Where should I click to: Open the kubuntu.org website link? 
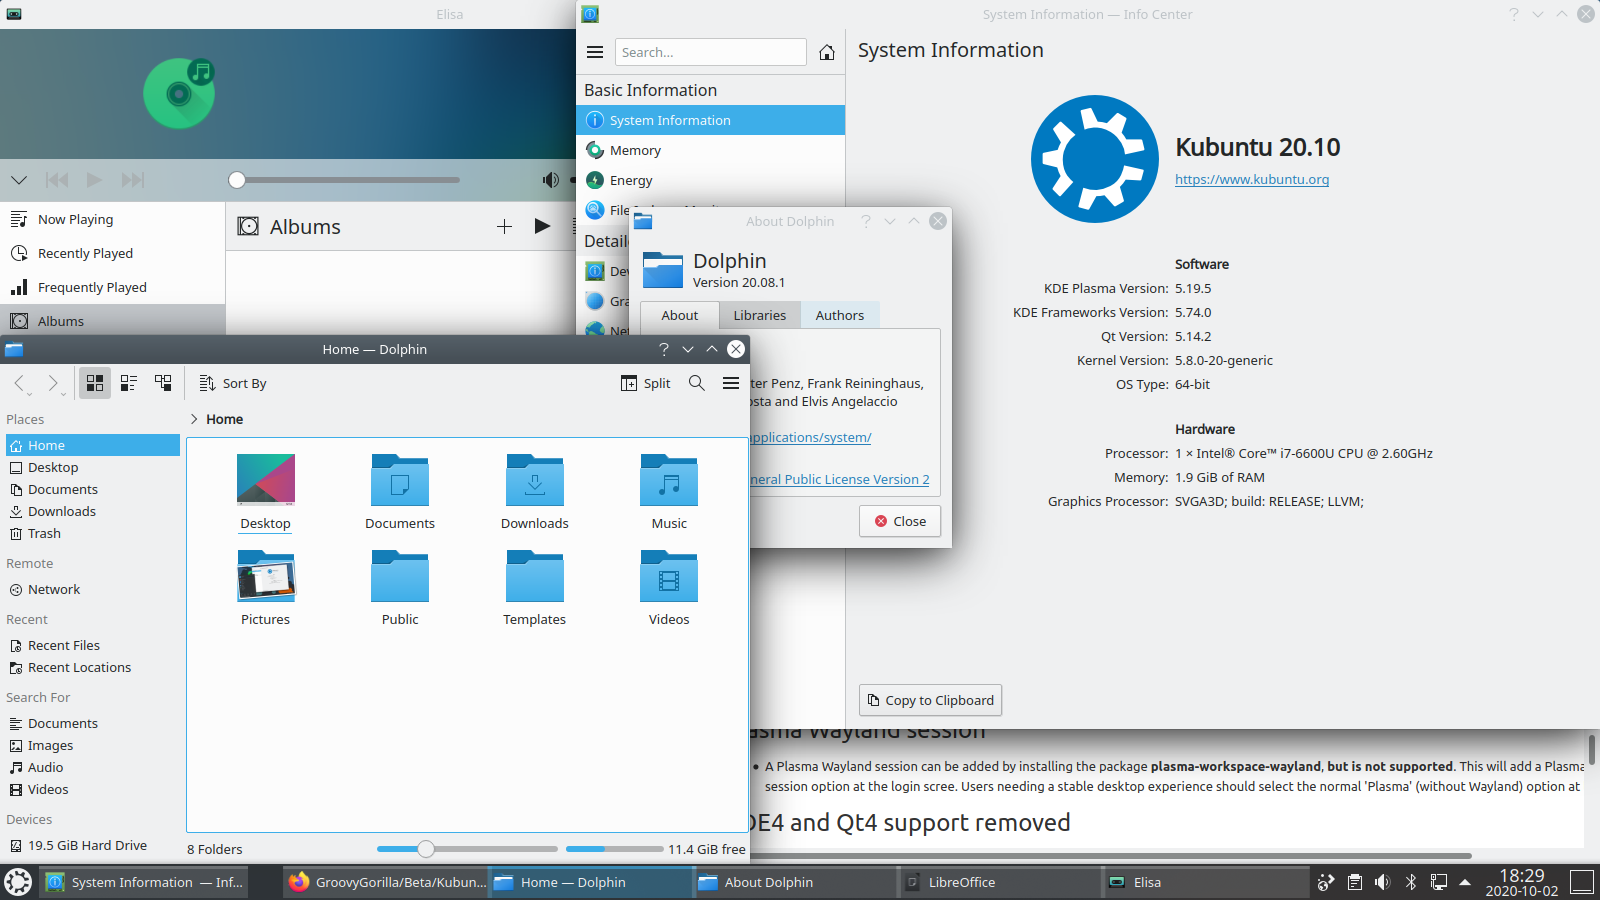1251,180
